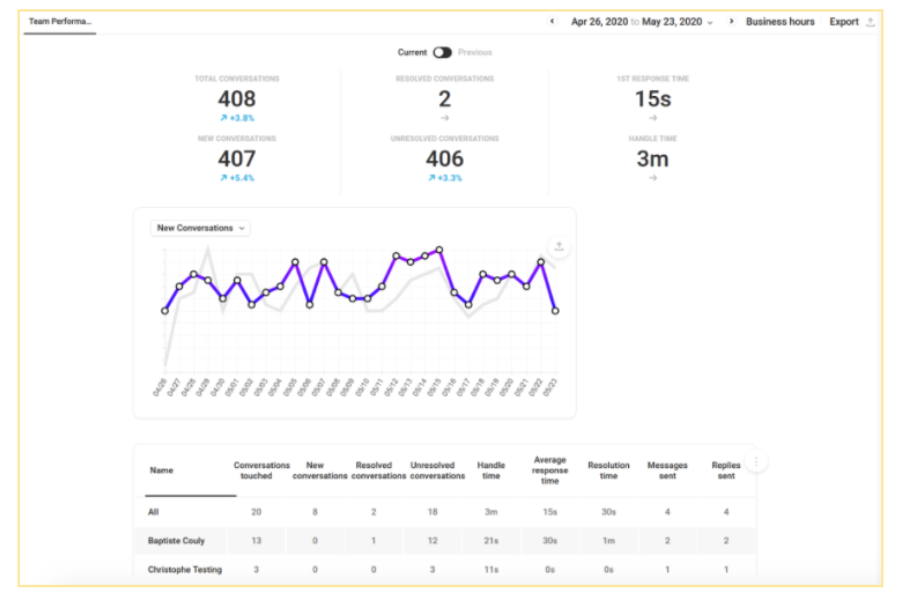Click the 05/12 chart data point
The height and width of the screenshot is (608, 910).
pyautogui.click(x=396, y=256)
